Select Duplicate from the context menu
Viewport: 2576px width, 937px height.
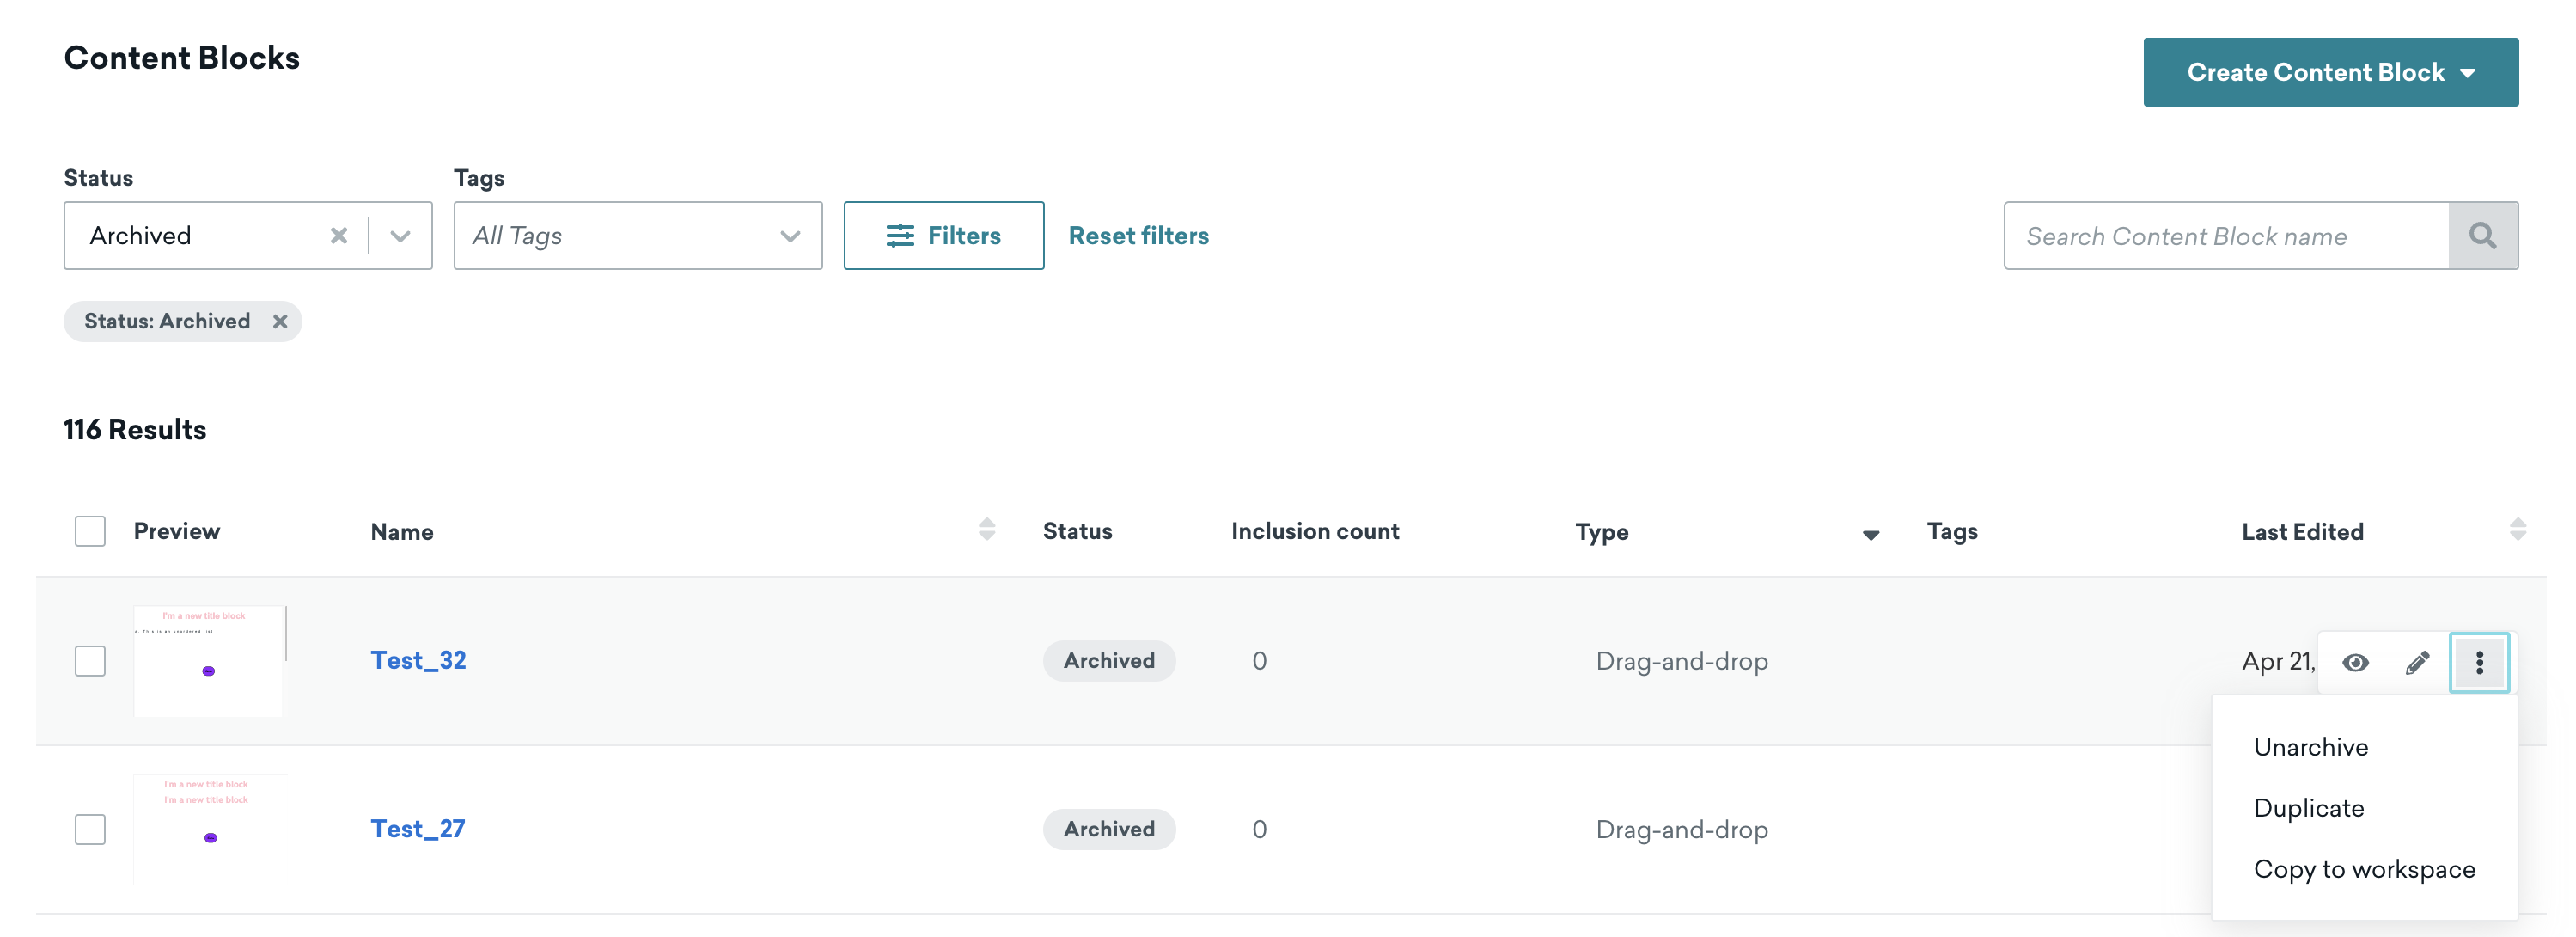pos(2306,807)
